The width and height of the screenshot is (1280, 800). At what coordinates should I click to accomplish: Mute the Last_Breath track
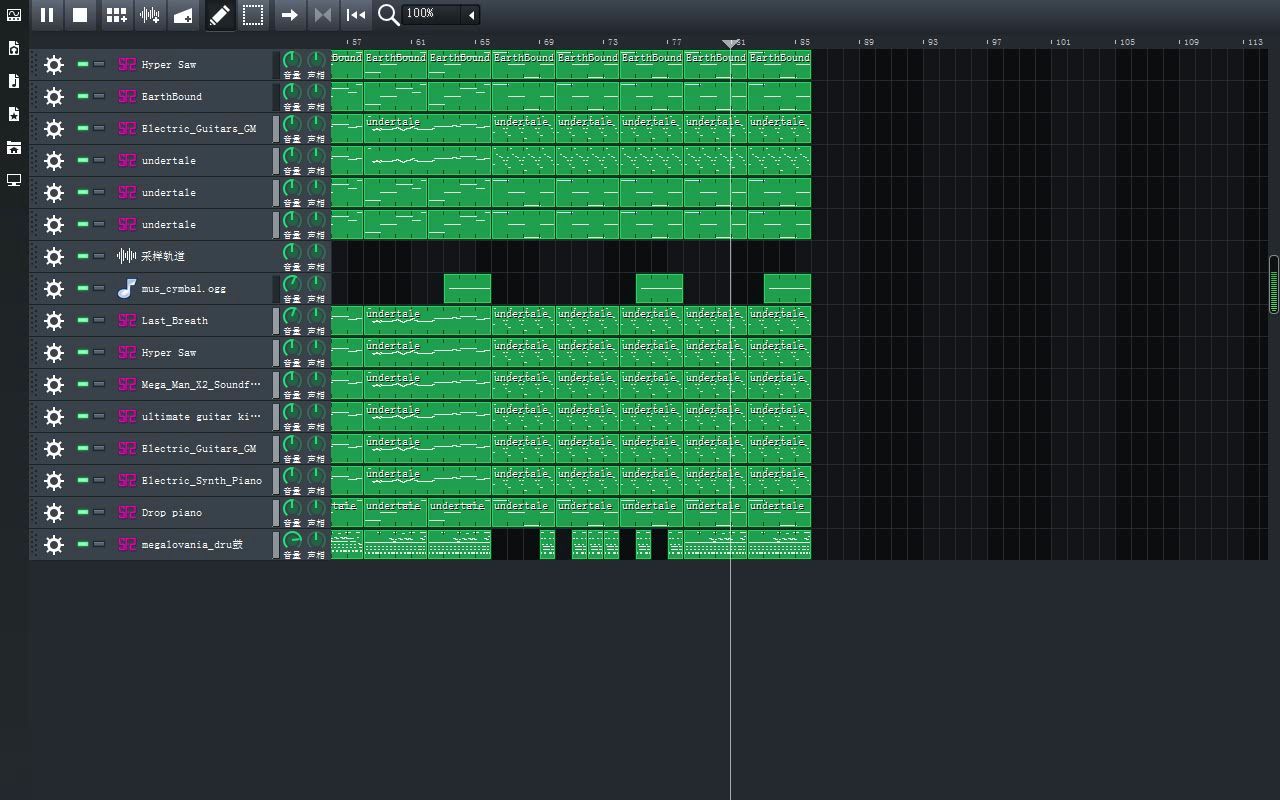point(83,320)
